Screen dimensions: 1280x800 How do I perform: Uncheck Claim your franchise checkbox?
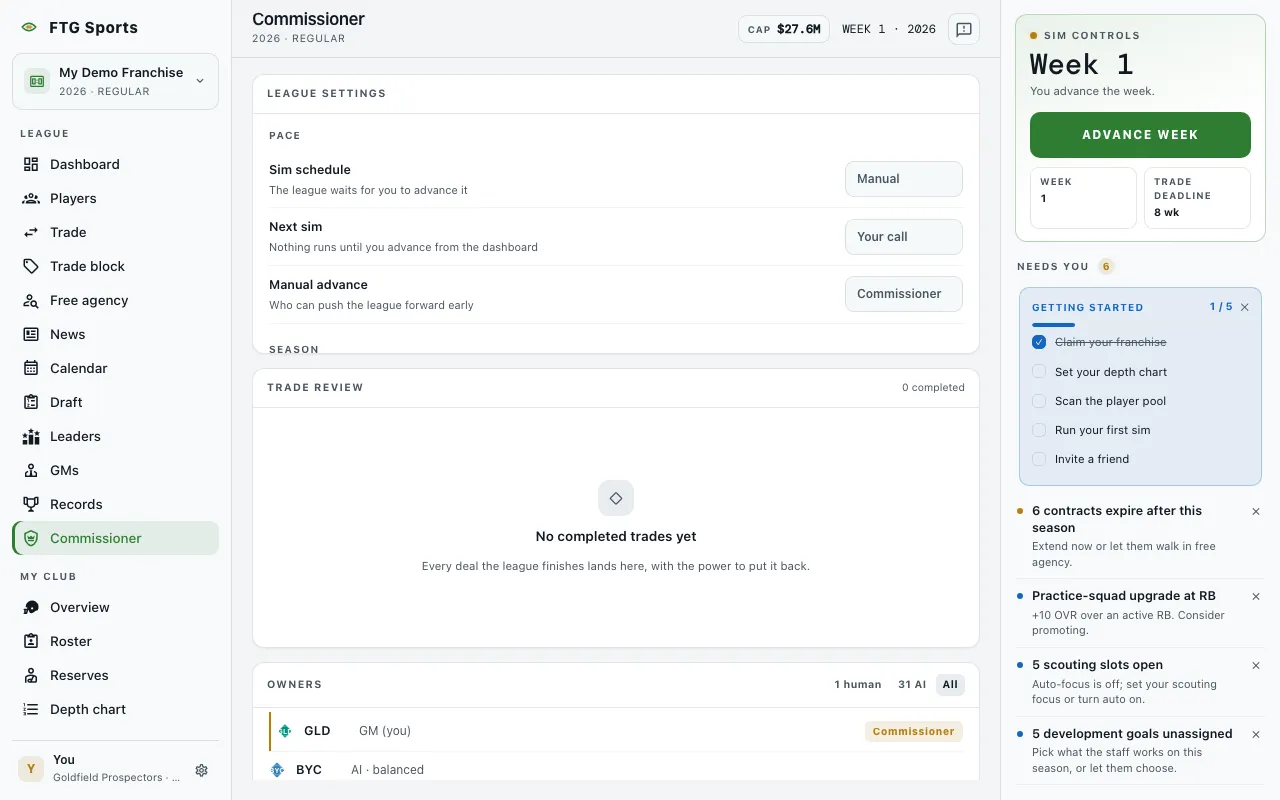point(1039,342)
